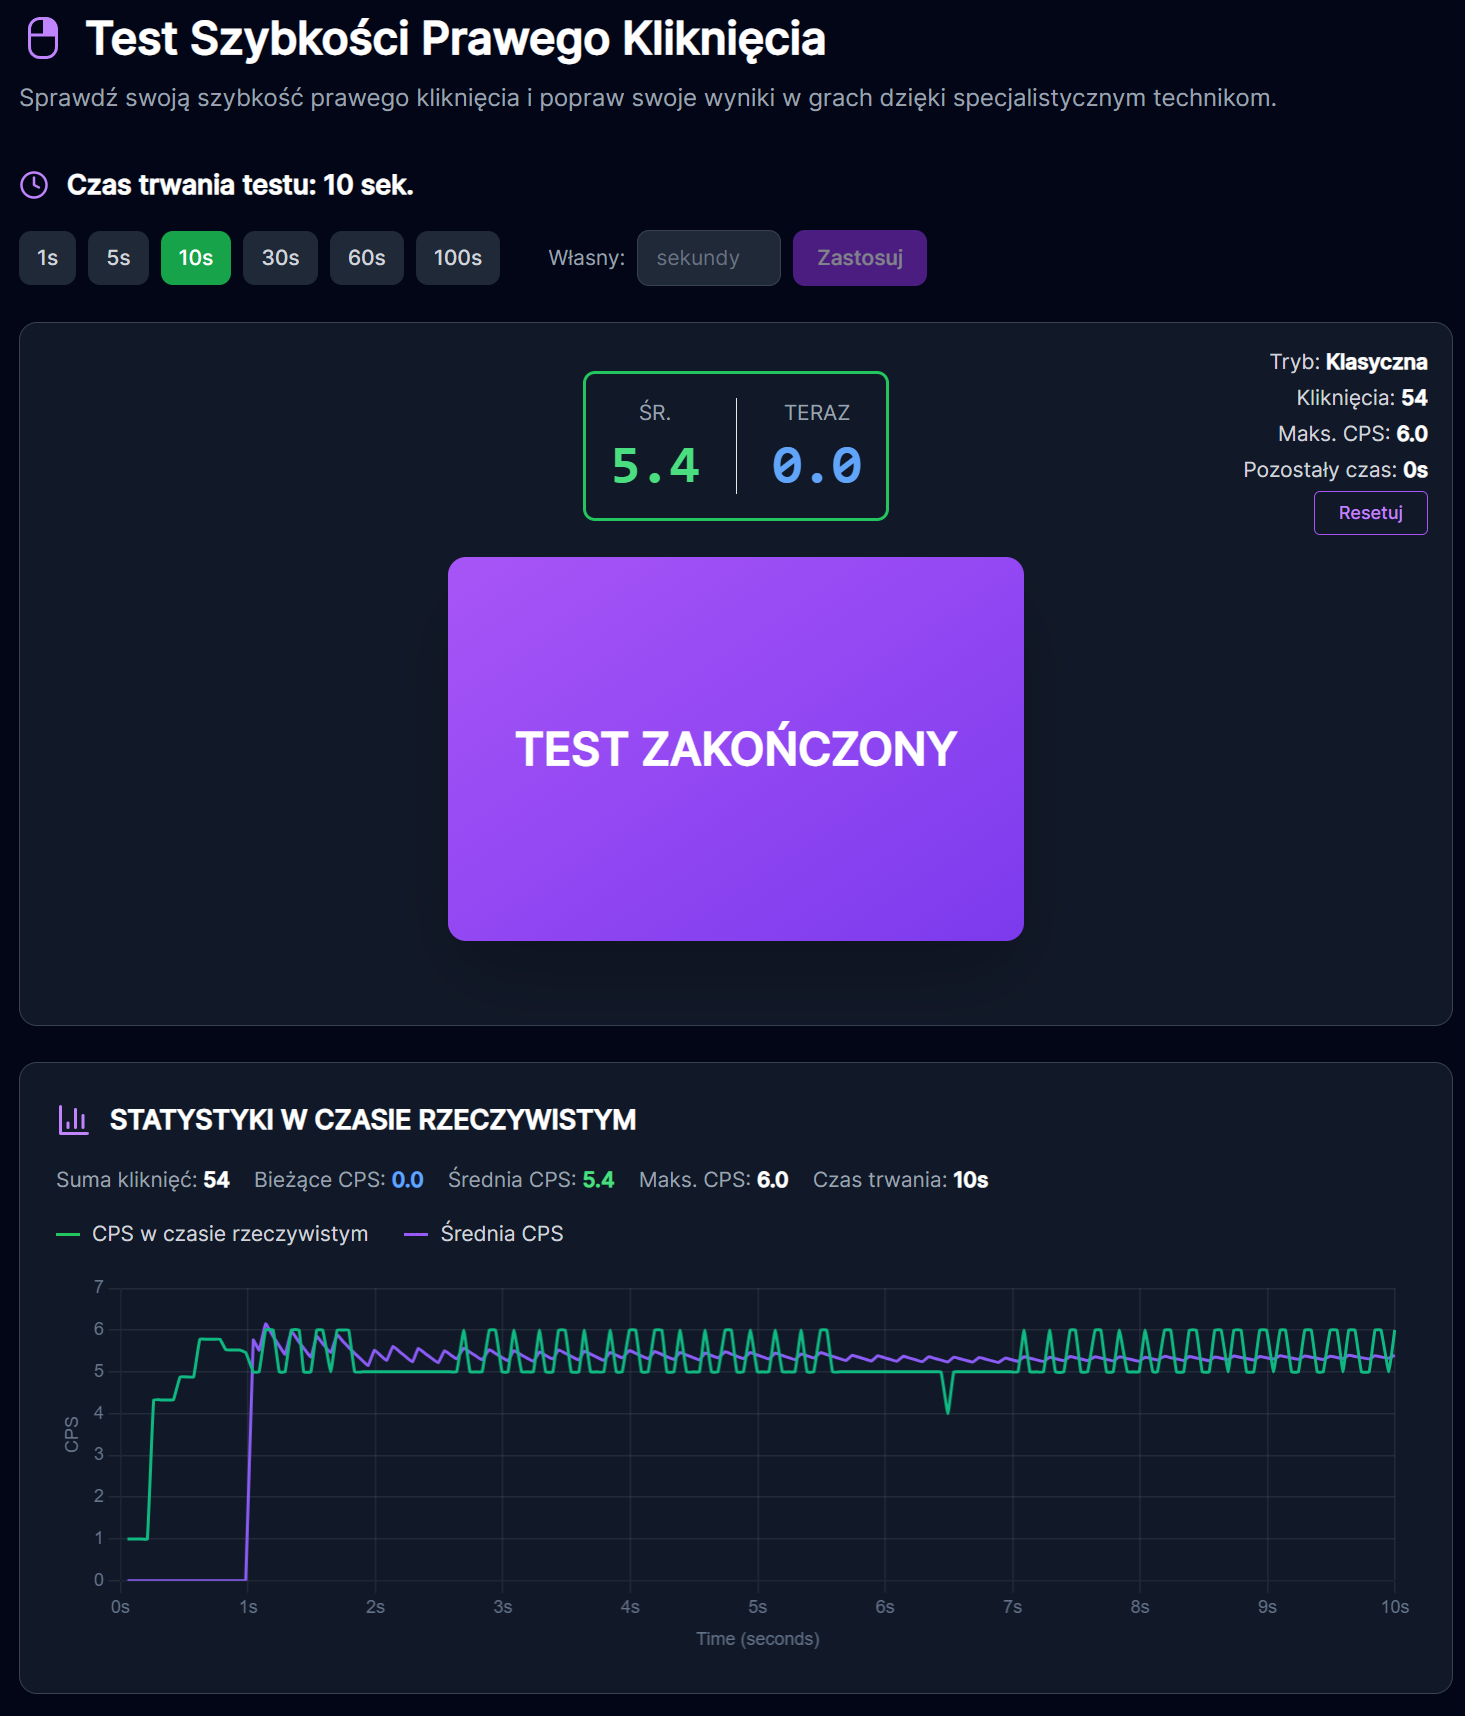1465x1716 pixels.
Task: Choose the 30s duration option
Action: (x=280, y=258)
